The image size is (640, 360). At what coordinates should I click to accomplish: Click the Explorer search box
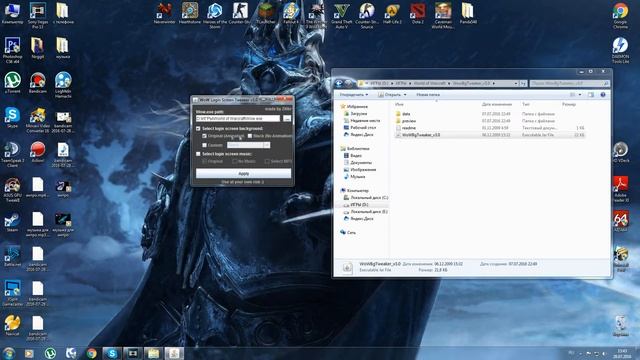570,83
